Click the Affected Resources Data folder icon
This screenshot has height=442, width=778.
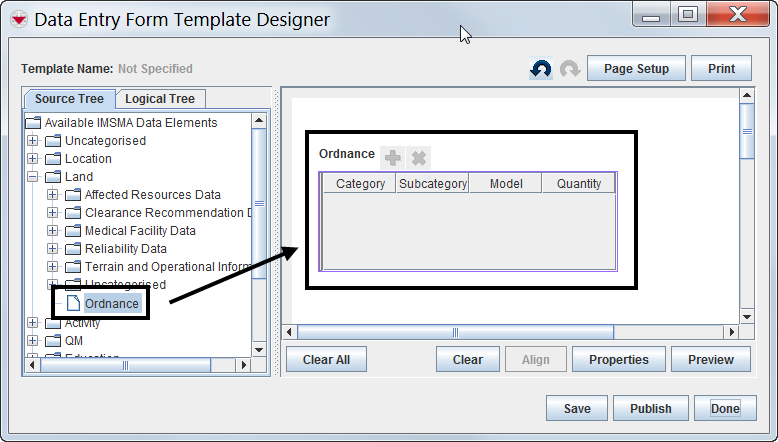tap(72, 195)
